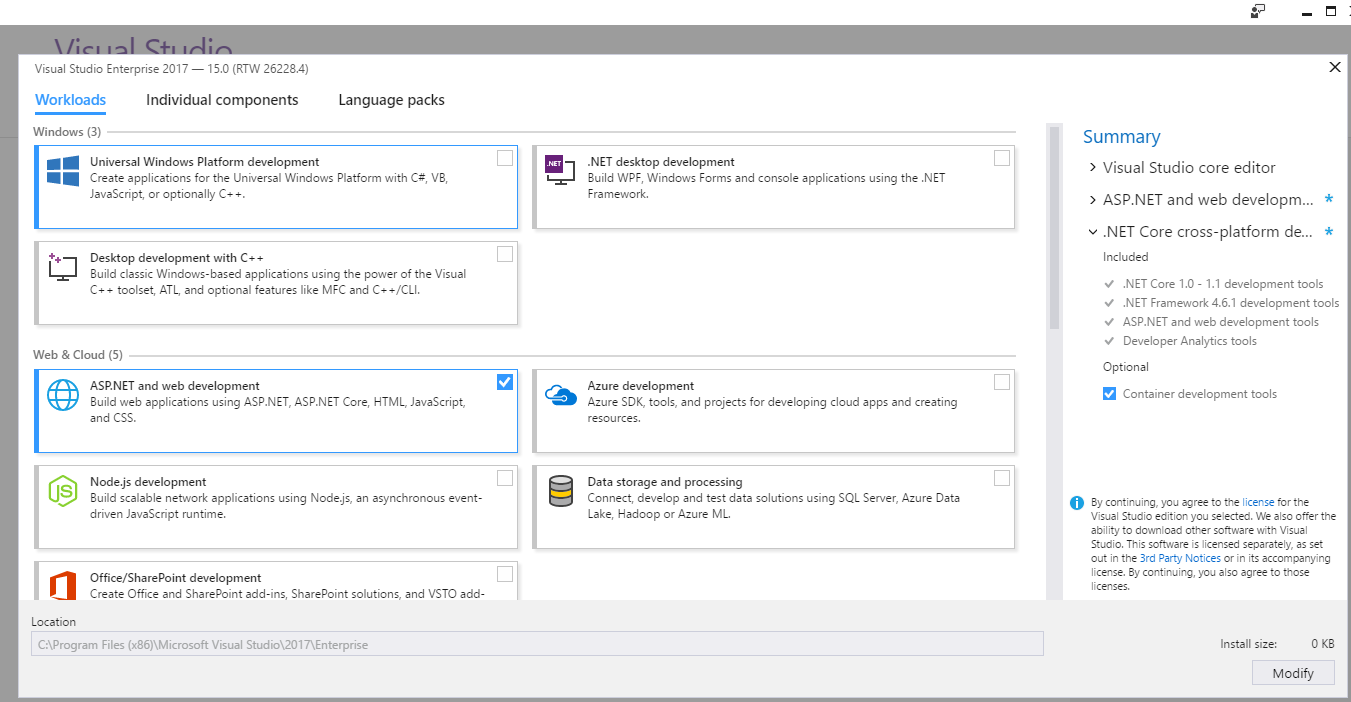Open the Language packs tab
Viewport: 1351px width, 702px height.
391,100
